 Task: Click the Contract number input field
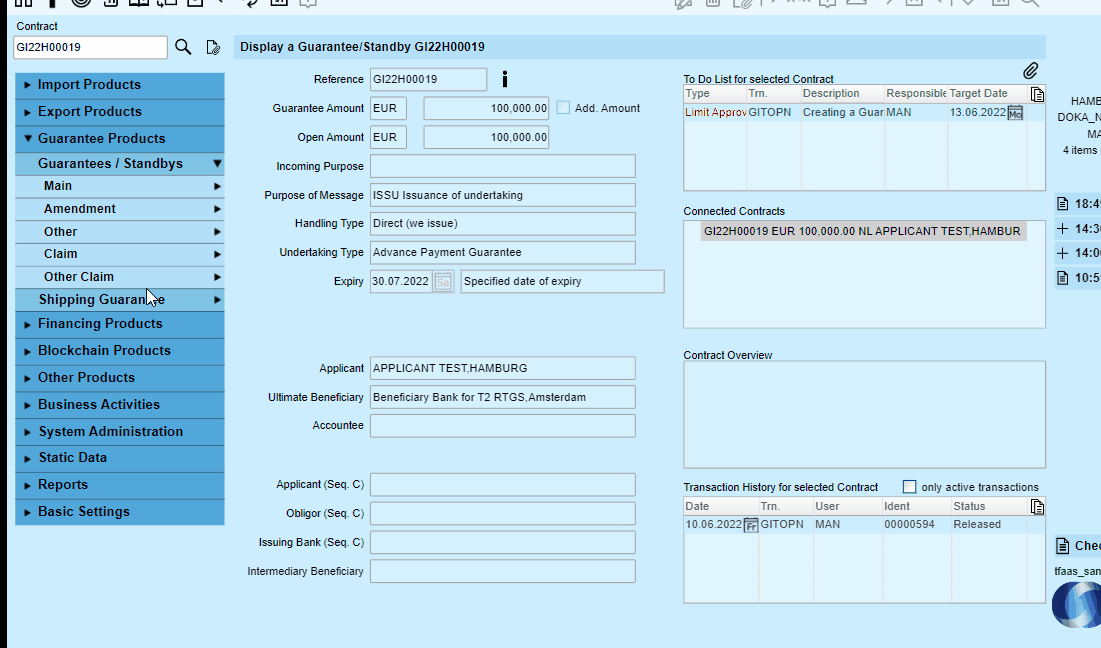click(91, 48)
